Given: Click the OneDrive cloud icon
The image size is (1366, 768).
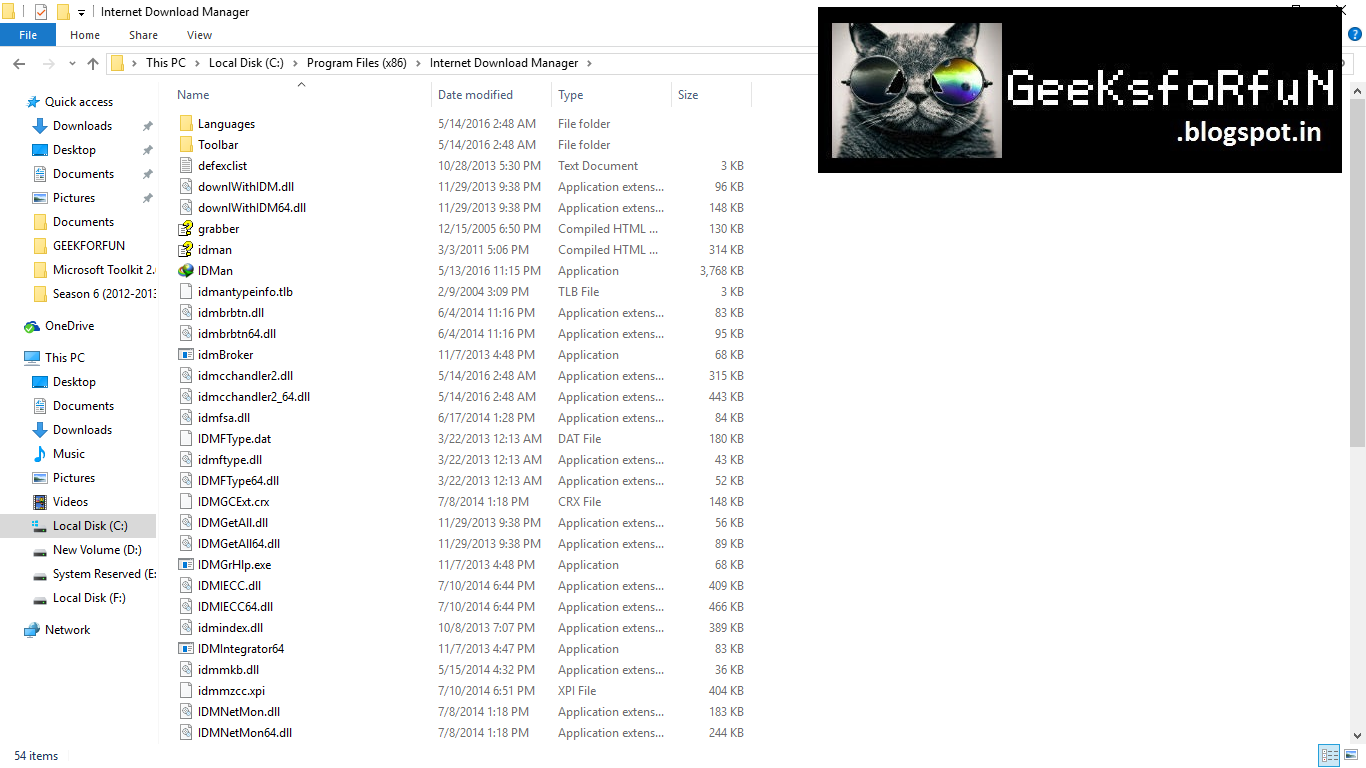Looking at the screenshot, I should tap(32, 326).
